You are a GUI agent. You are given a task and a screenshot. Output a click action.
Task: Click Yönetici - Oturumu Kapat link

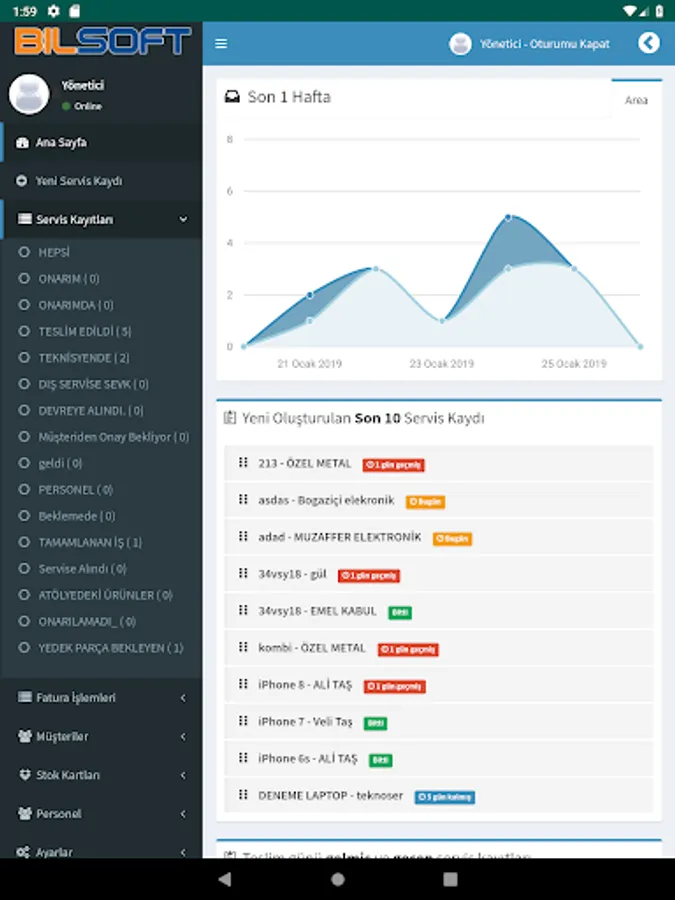[x=545, y=44]
